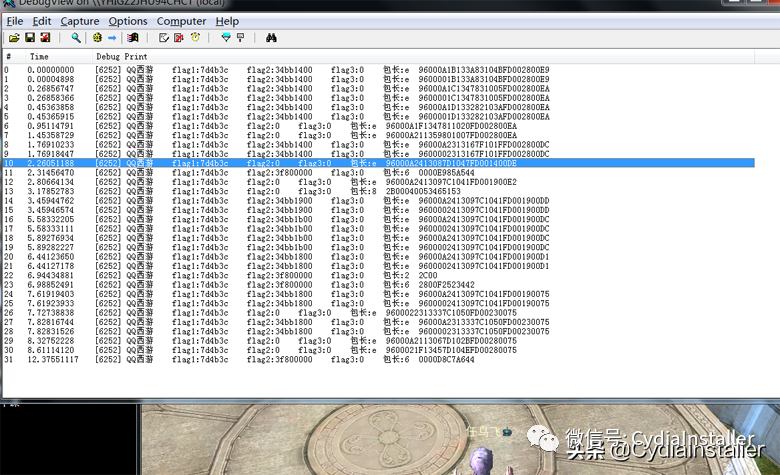Open the History Depth icon

pos(241,38)
